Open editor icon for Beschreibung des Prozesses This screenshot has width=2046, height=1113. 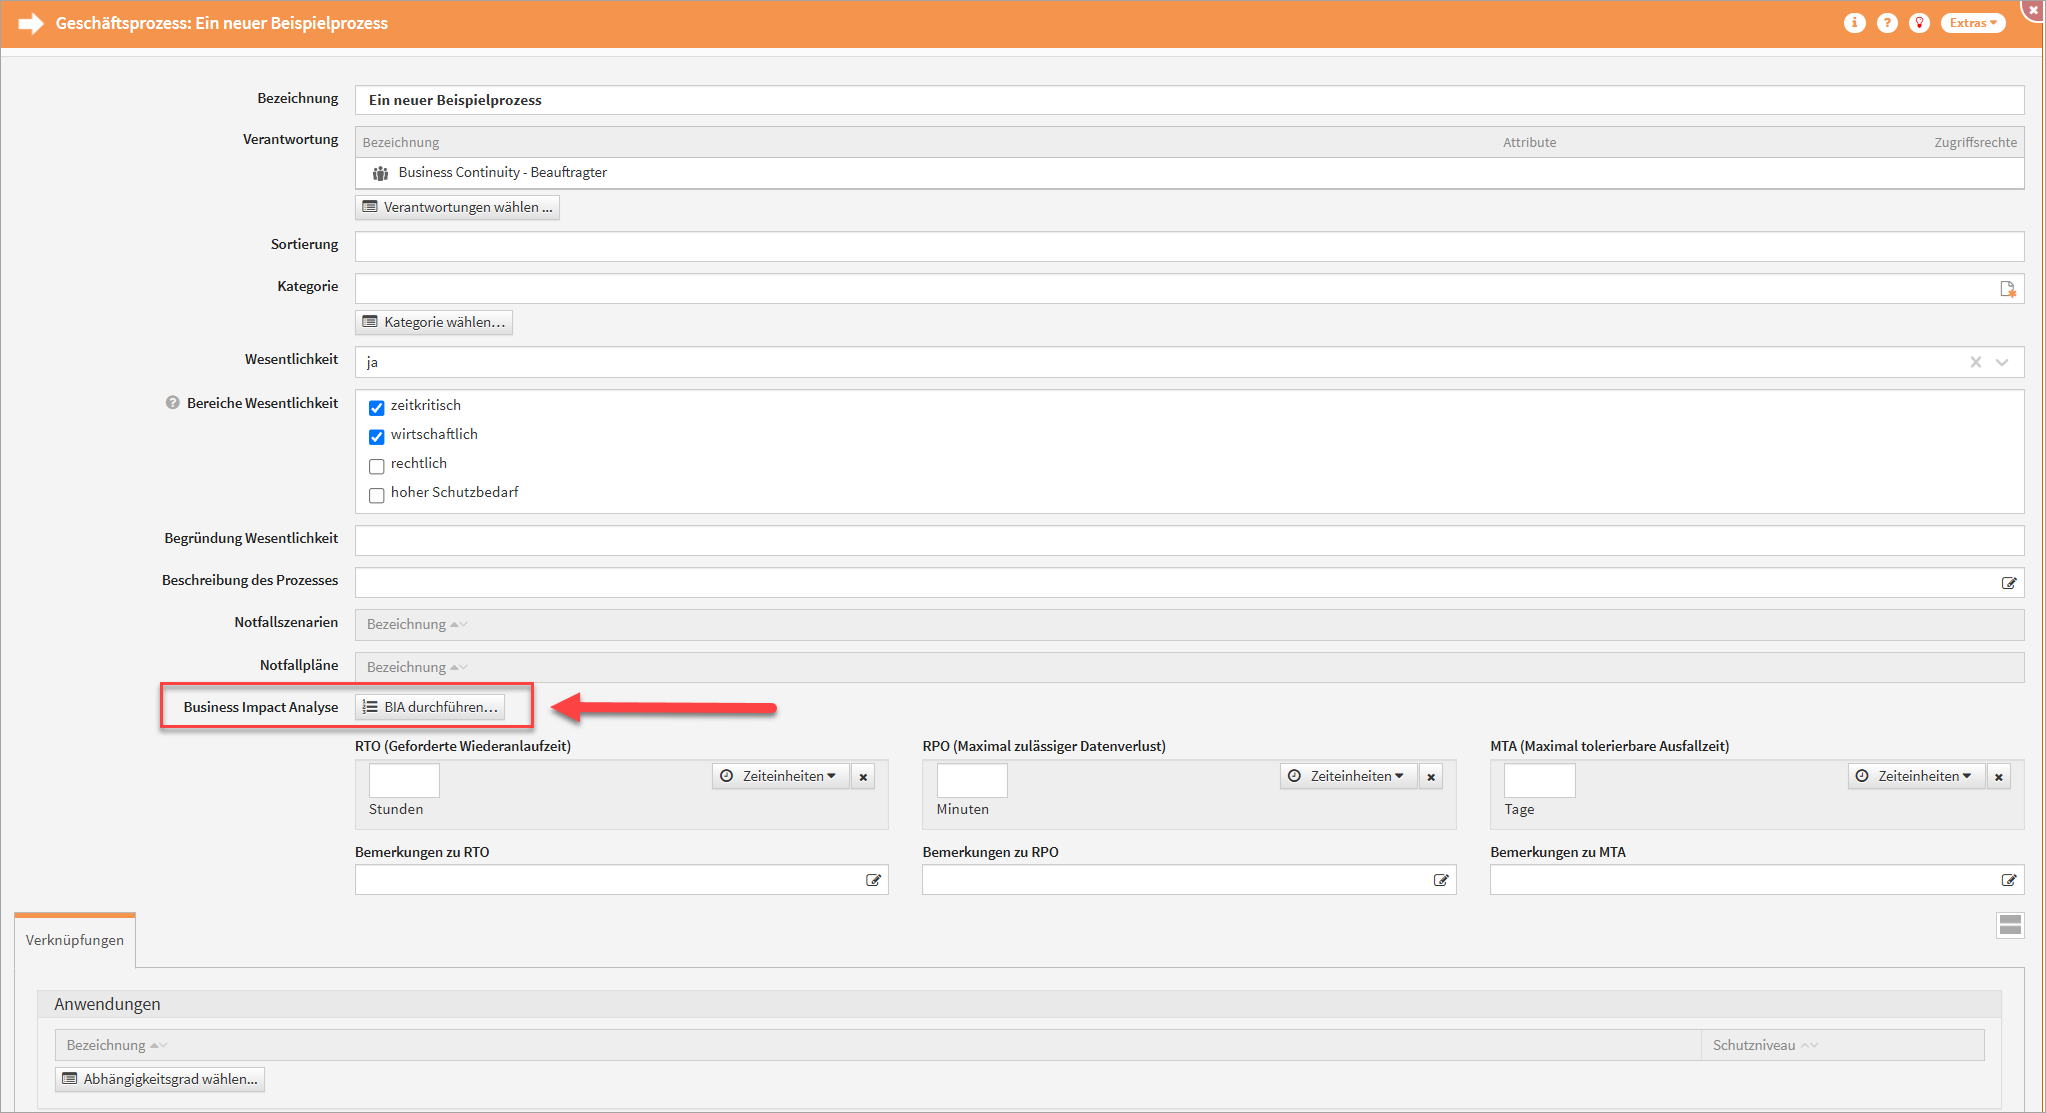[2008, 583]
